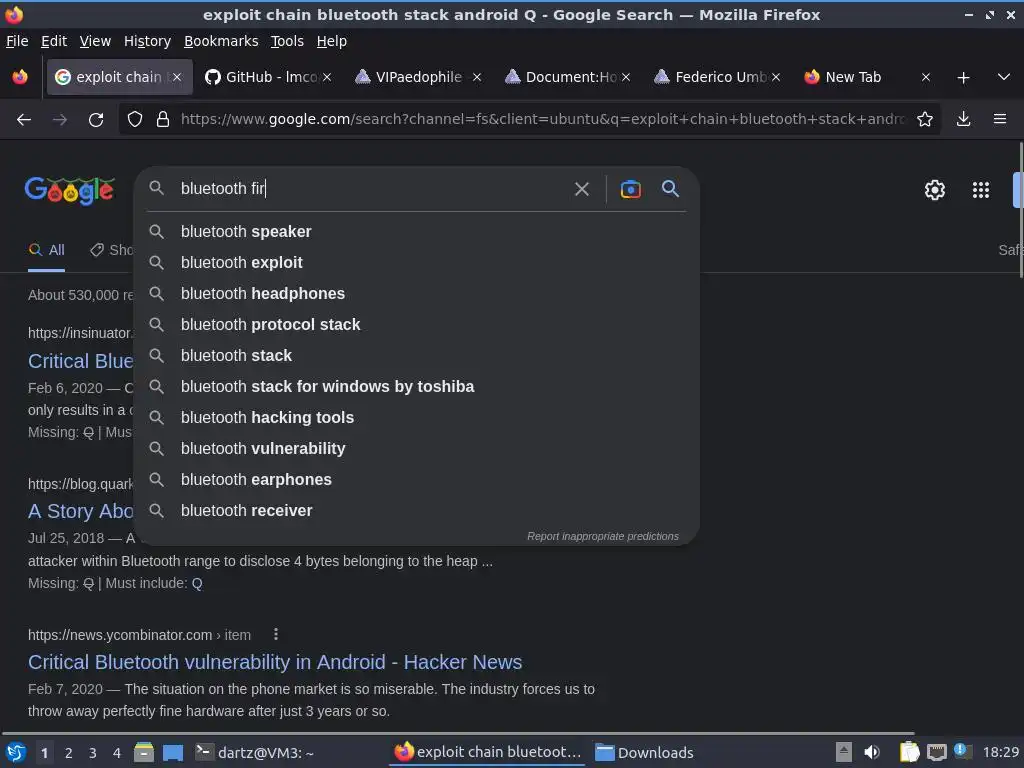Open Downloads window from taskbar
This screenshot has width=1024, height=768.
click(645, 753)
